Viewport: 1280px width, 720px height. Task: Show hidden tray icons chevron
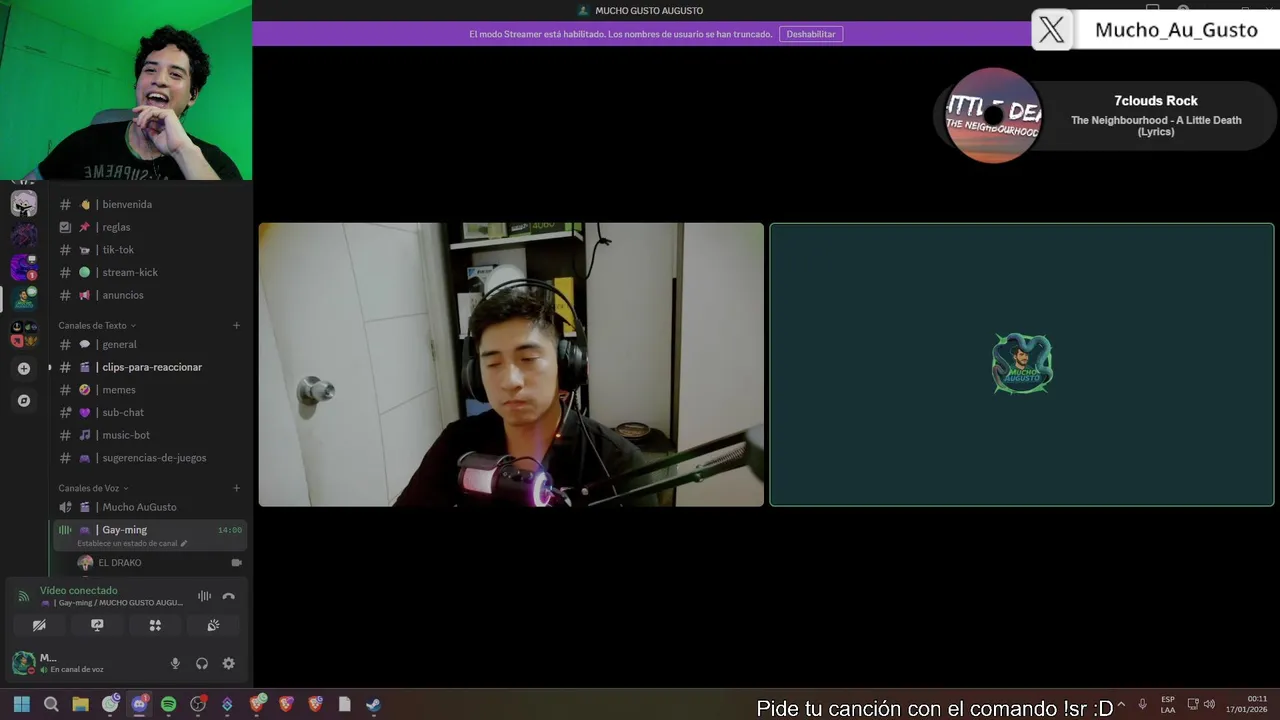pos(1121,704)
